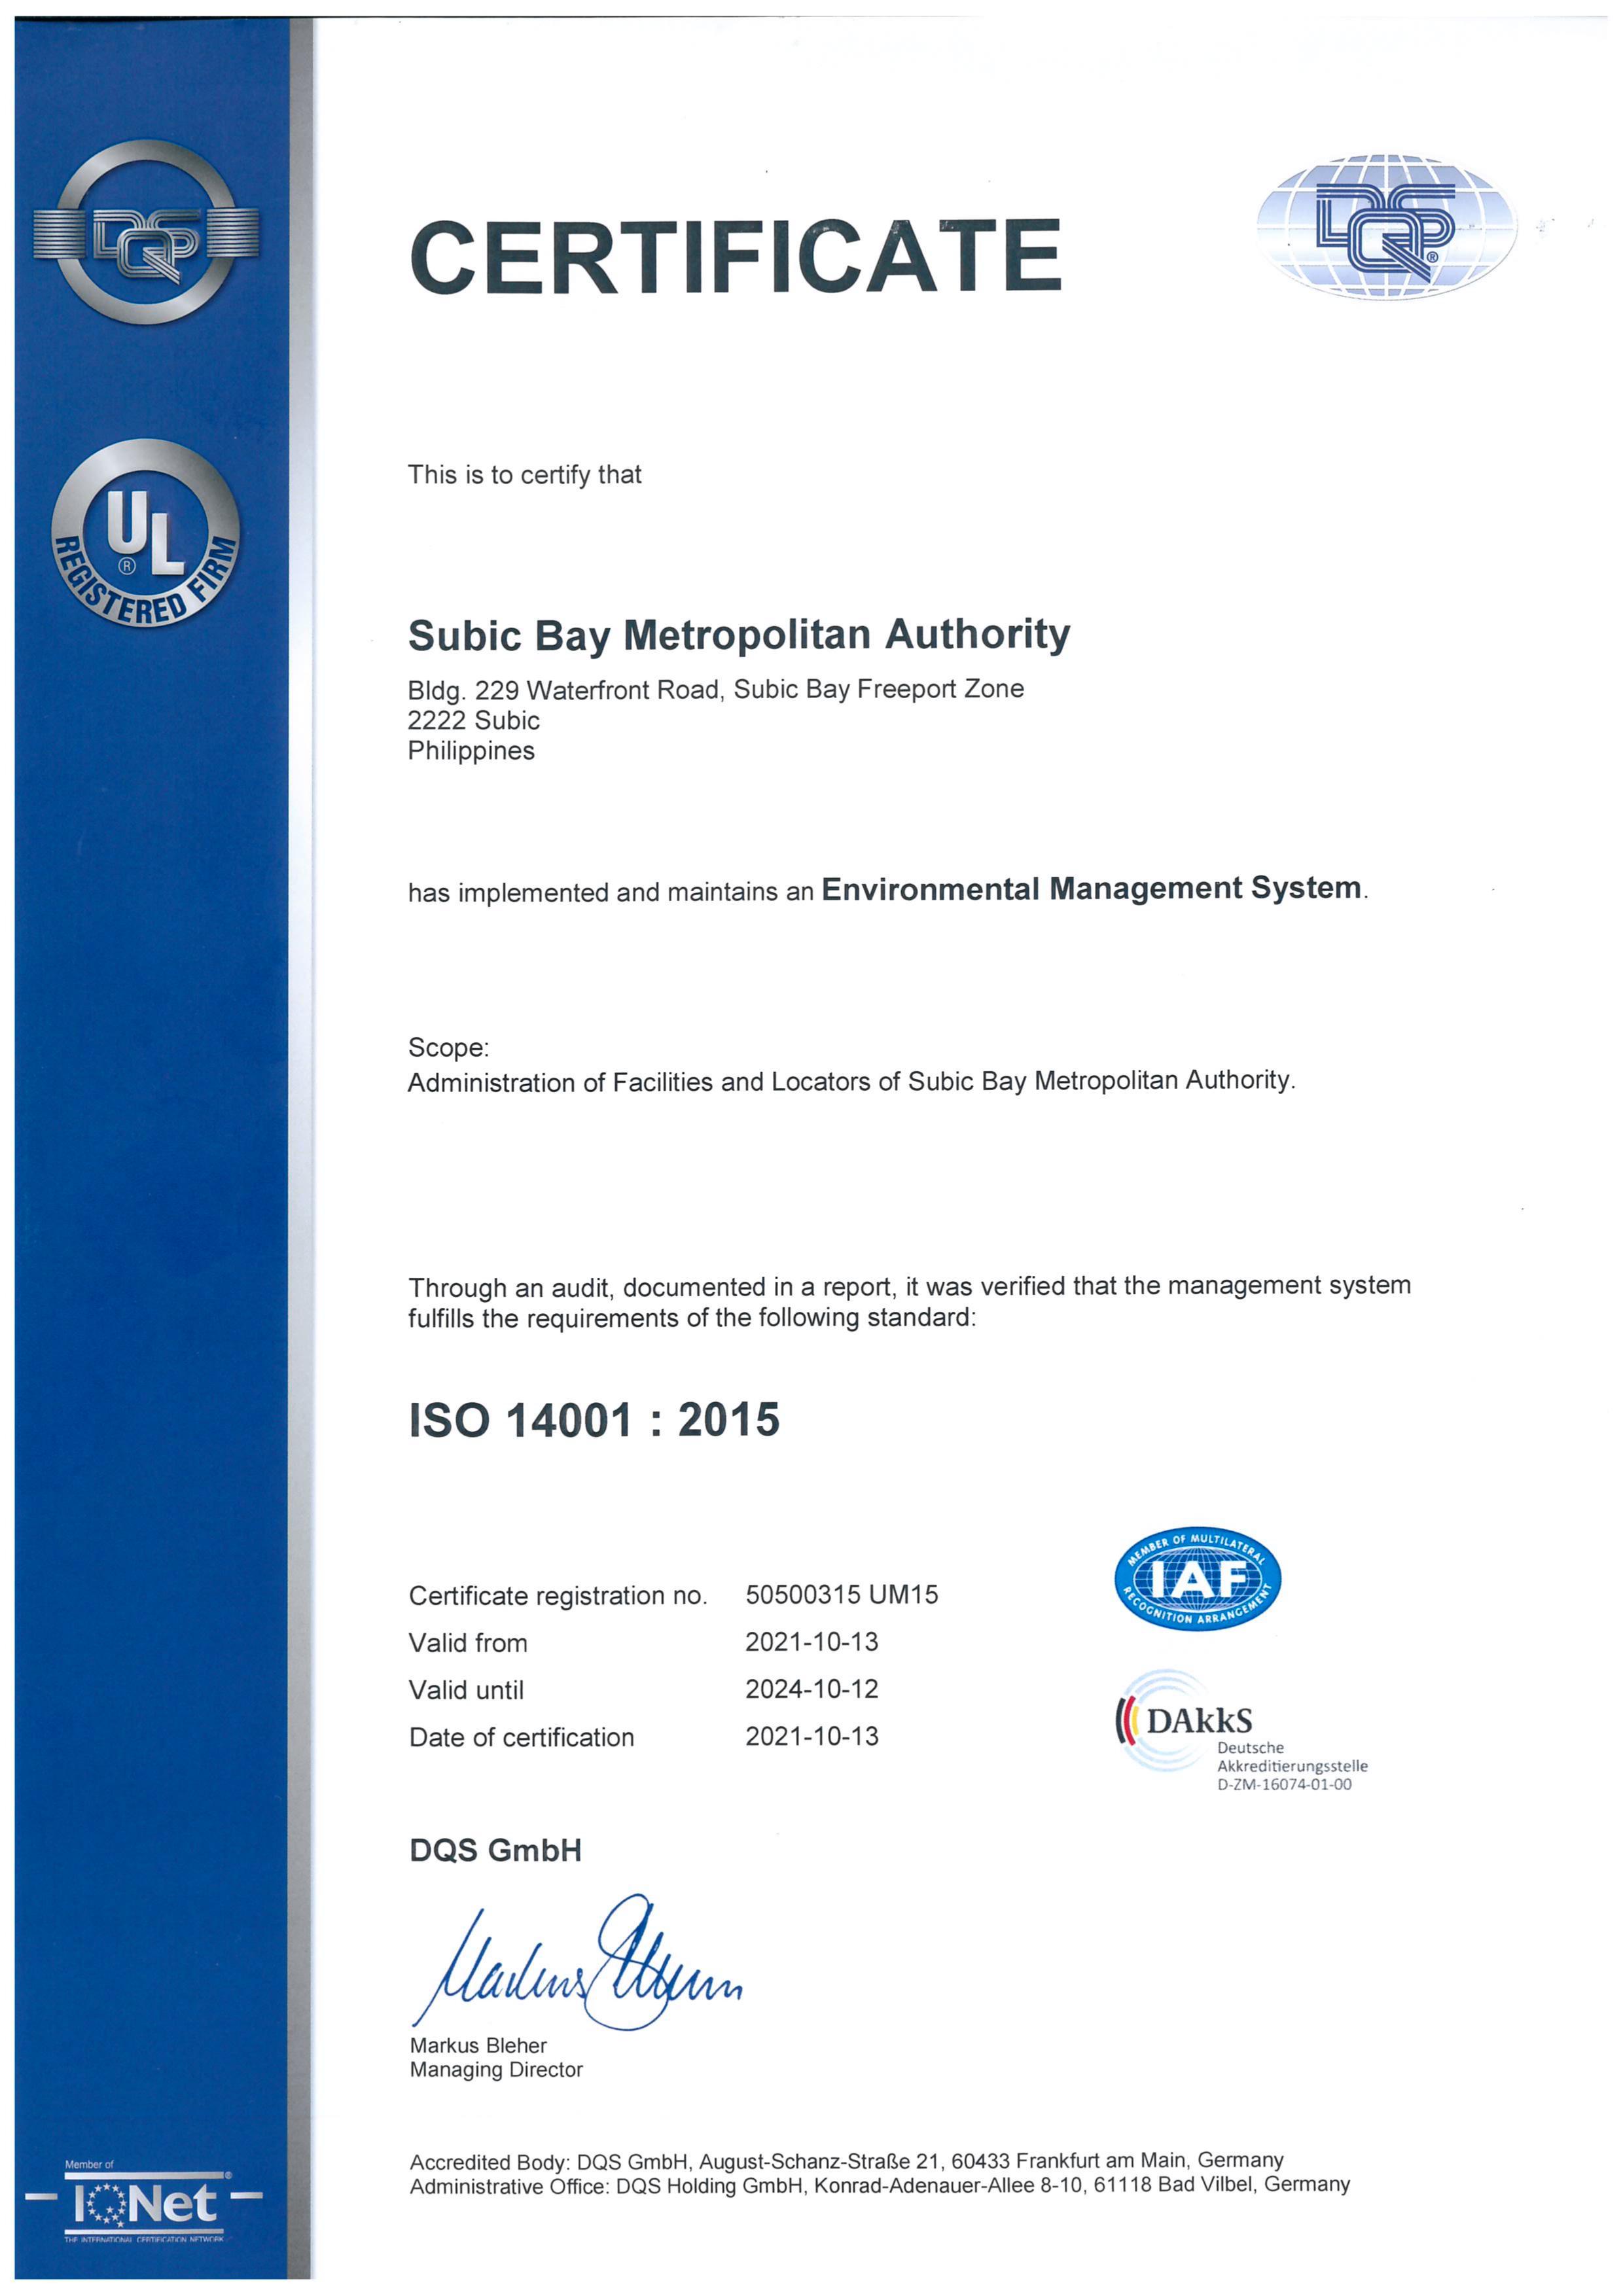The height and width of the screenshot is (2296, 1623).
Task: Click the 'Subic Bay Metropolitan Authority' company name
Action: 739,635
